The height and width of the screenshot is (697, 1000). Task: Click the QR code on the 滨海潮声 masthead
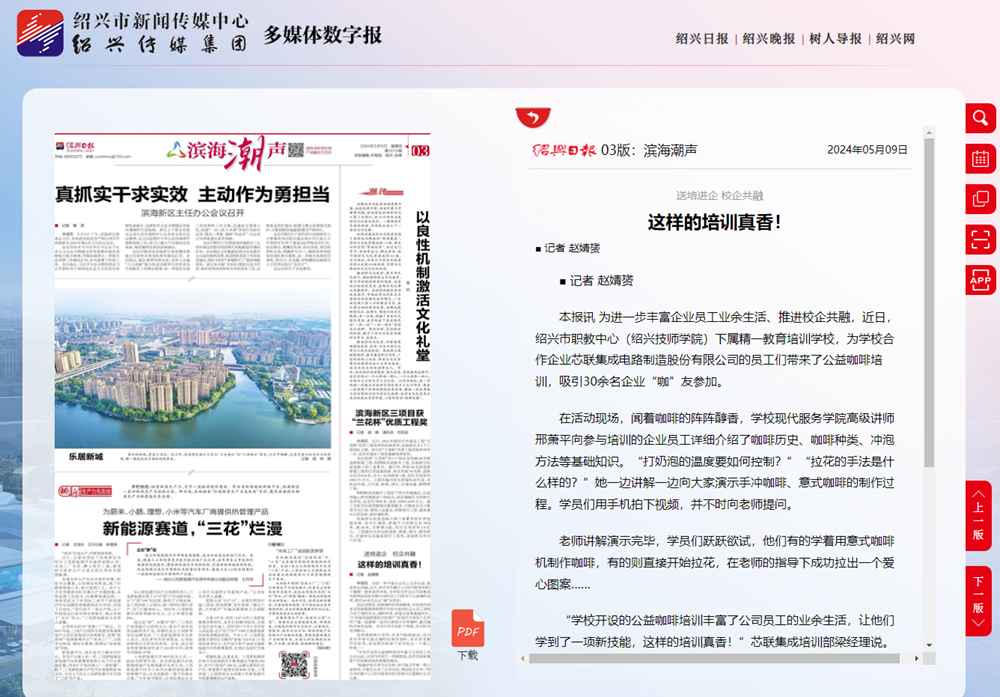click(x=297, y=149)
